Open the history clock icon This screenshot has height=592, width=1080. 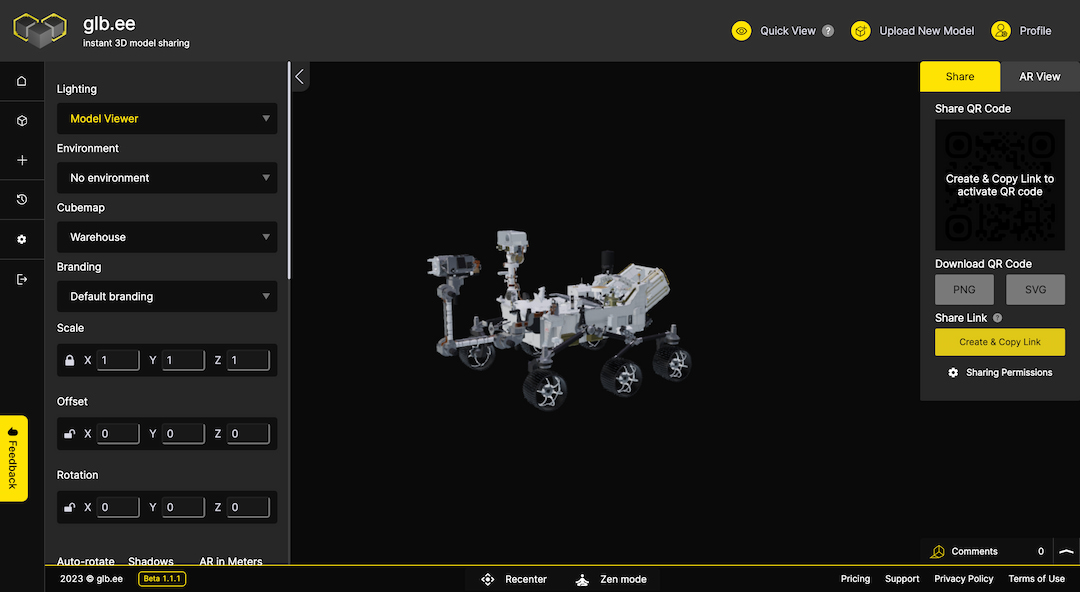(x=22, y=200)
